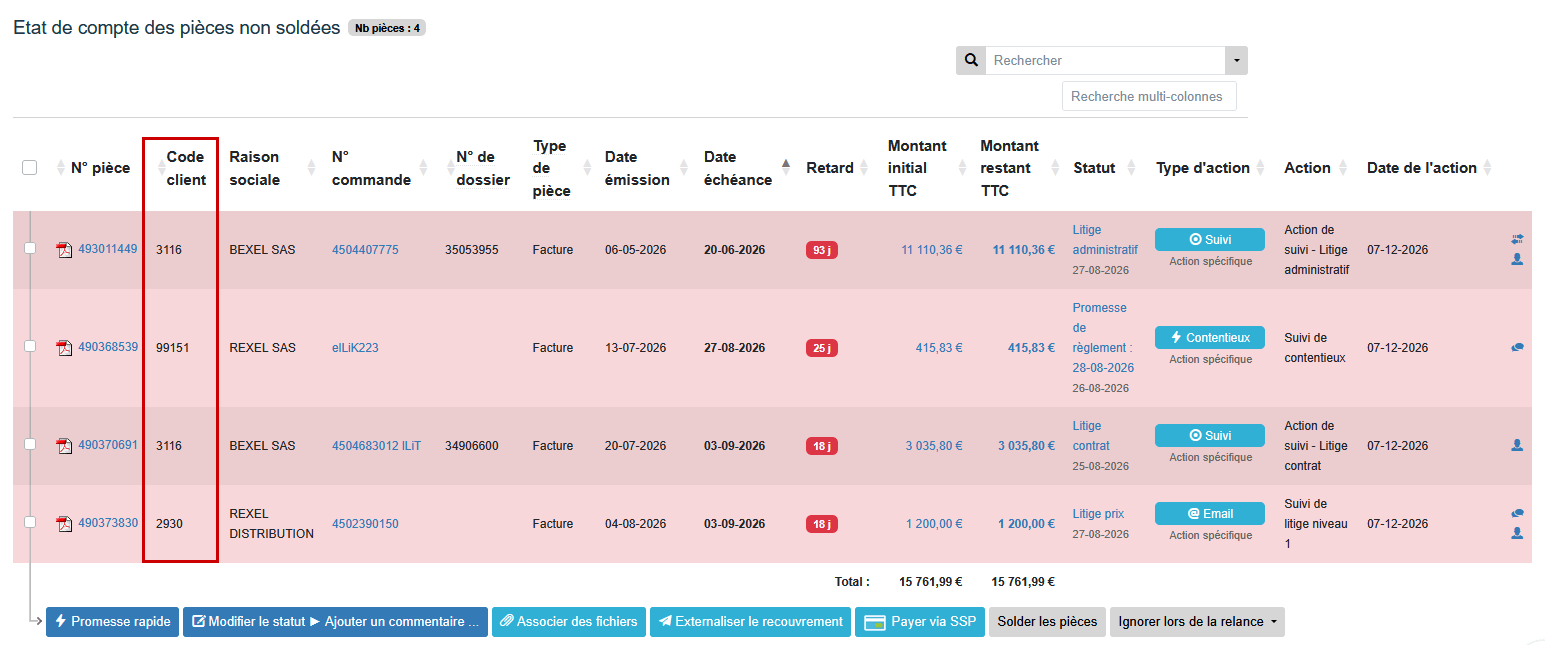This screenshot has height=645, width=1545.
Task: Click the Promesse rapide button
Action: tap(112, 622)
